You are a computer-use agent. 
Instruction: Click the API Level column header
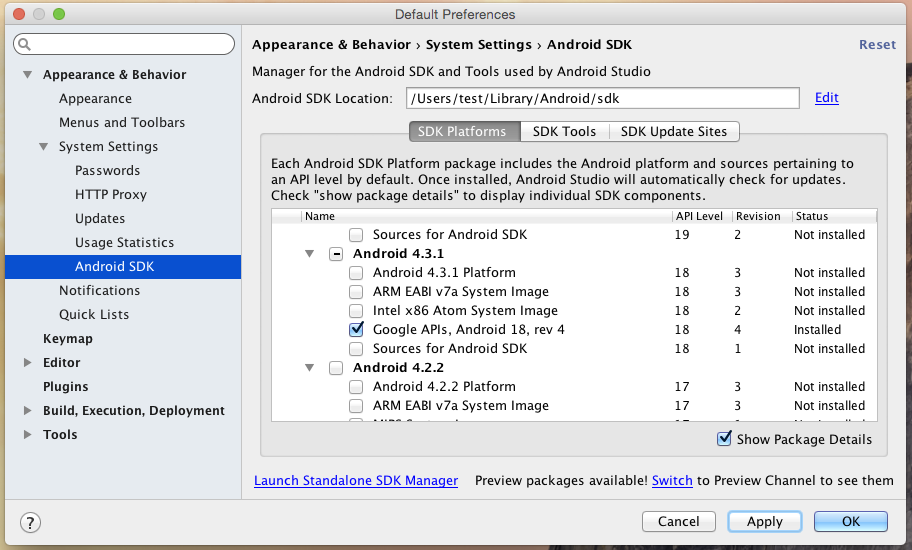click(702, 216)
